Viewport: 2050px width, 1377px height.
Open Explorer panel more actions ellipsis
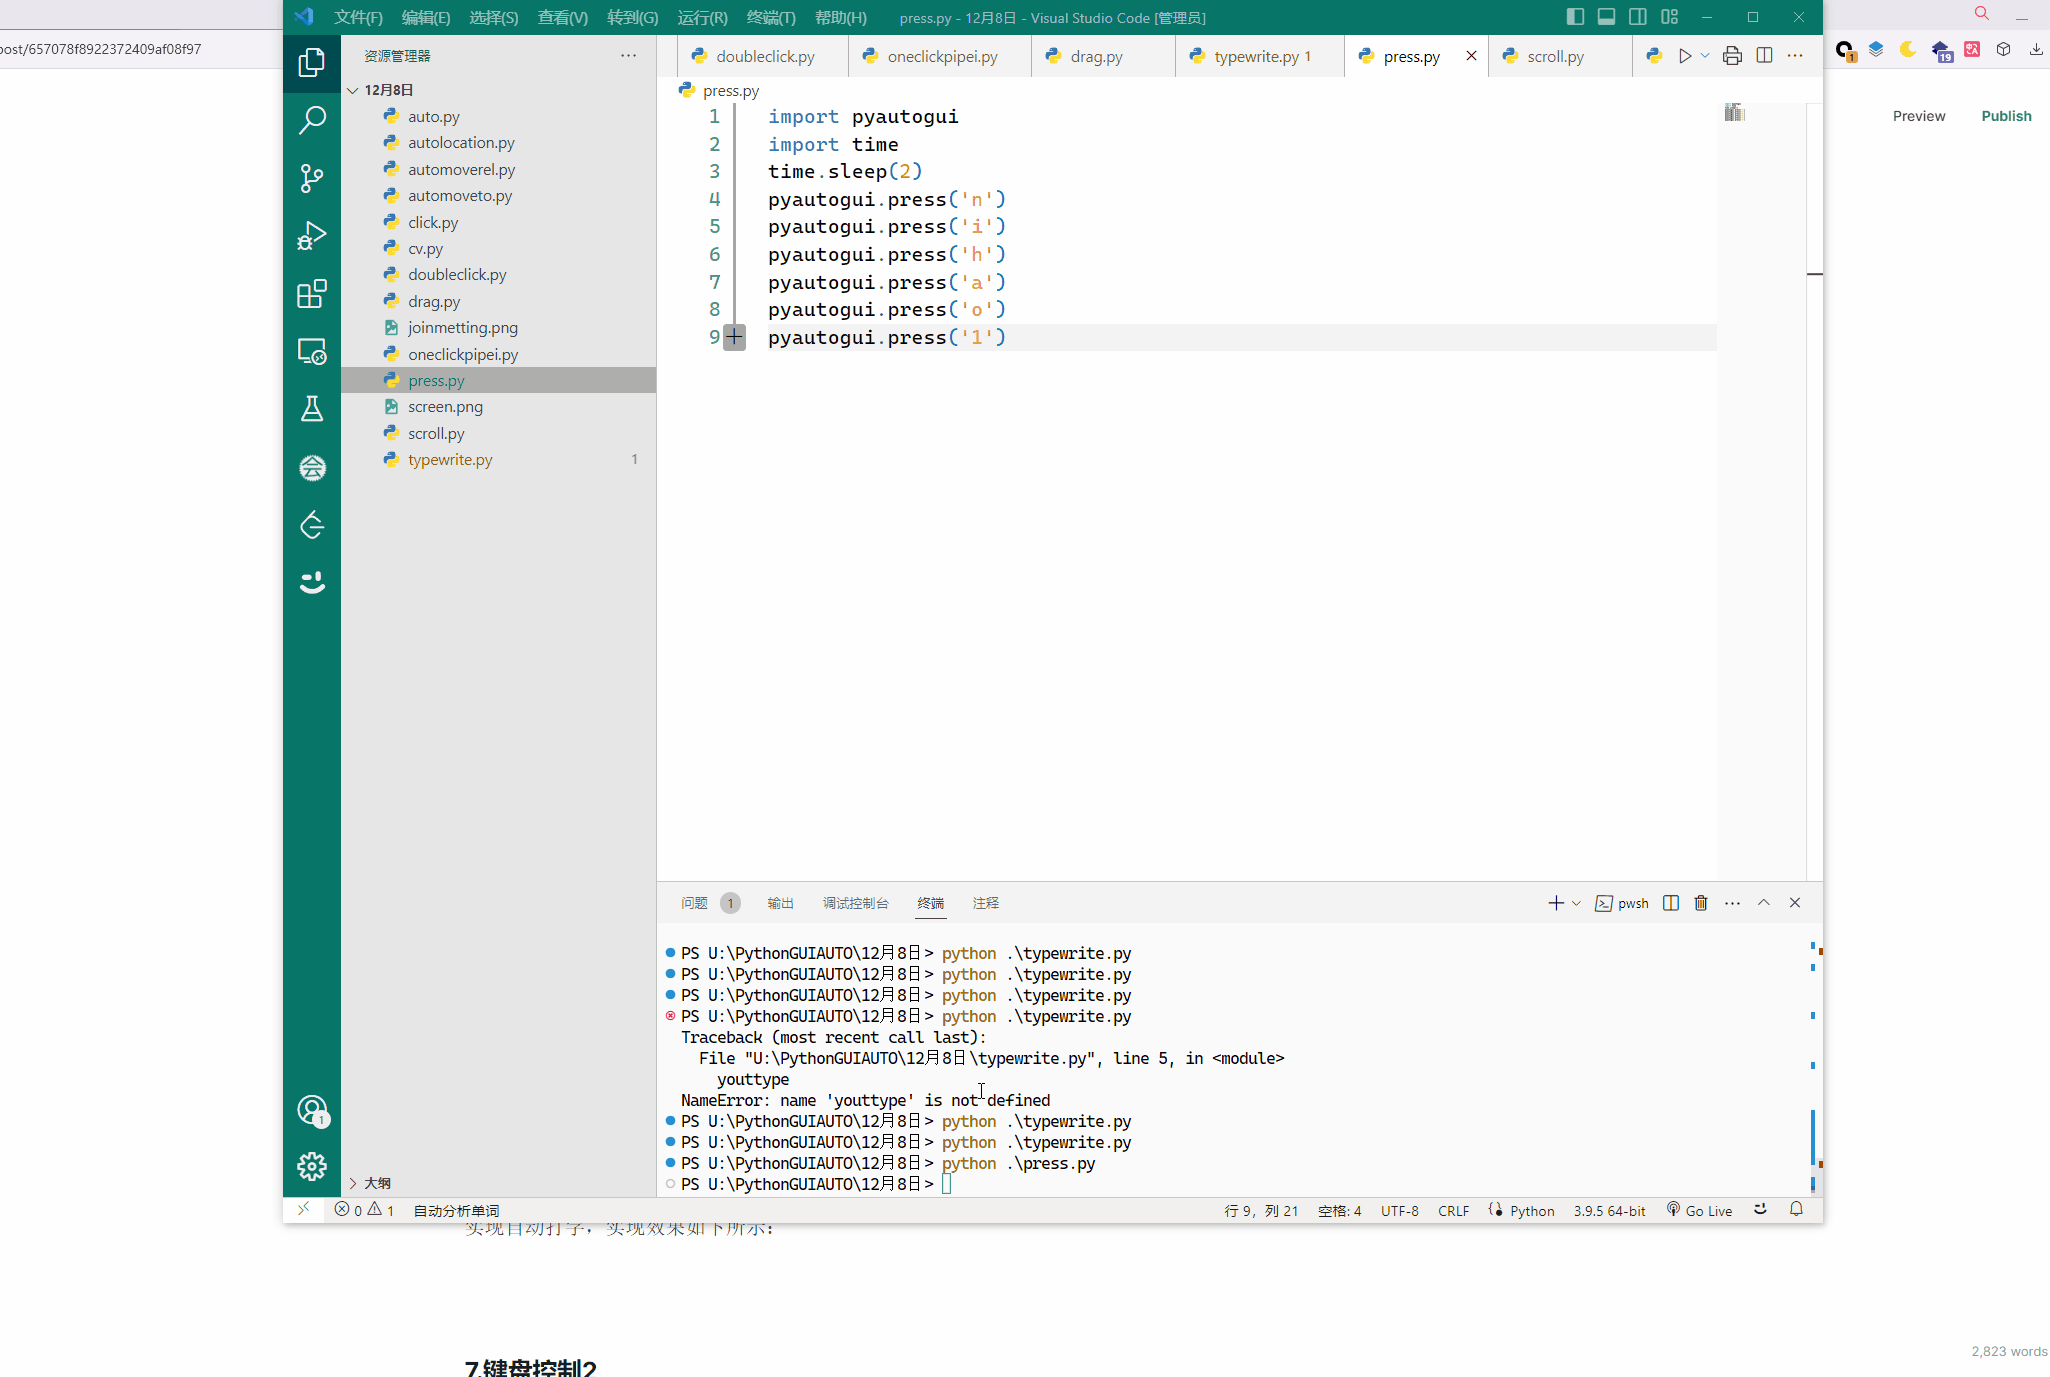[628, 56]
